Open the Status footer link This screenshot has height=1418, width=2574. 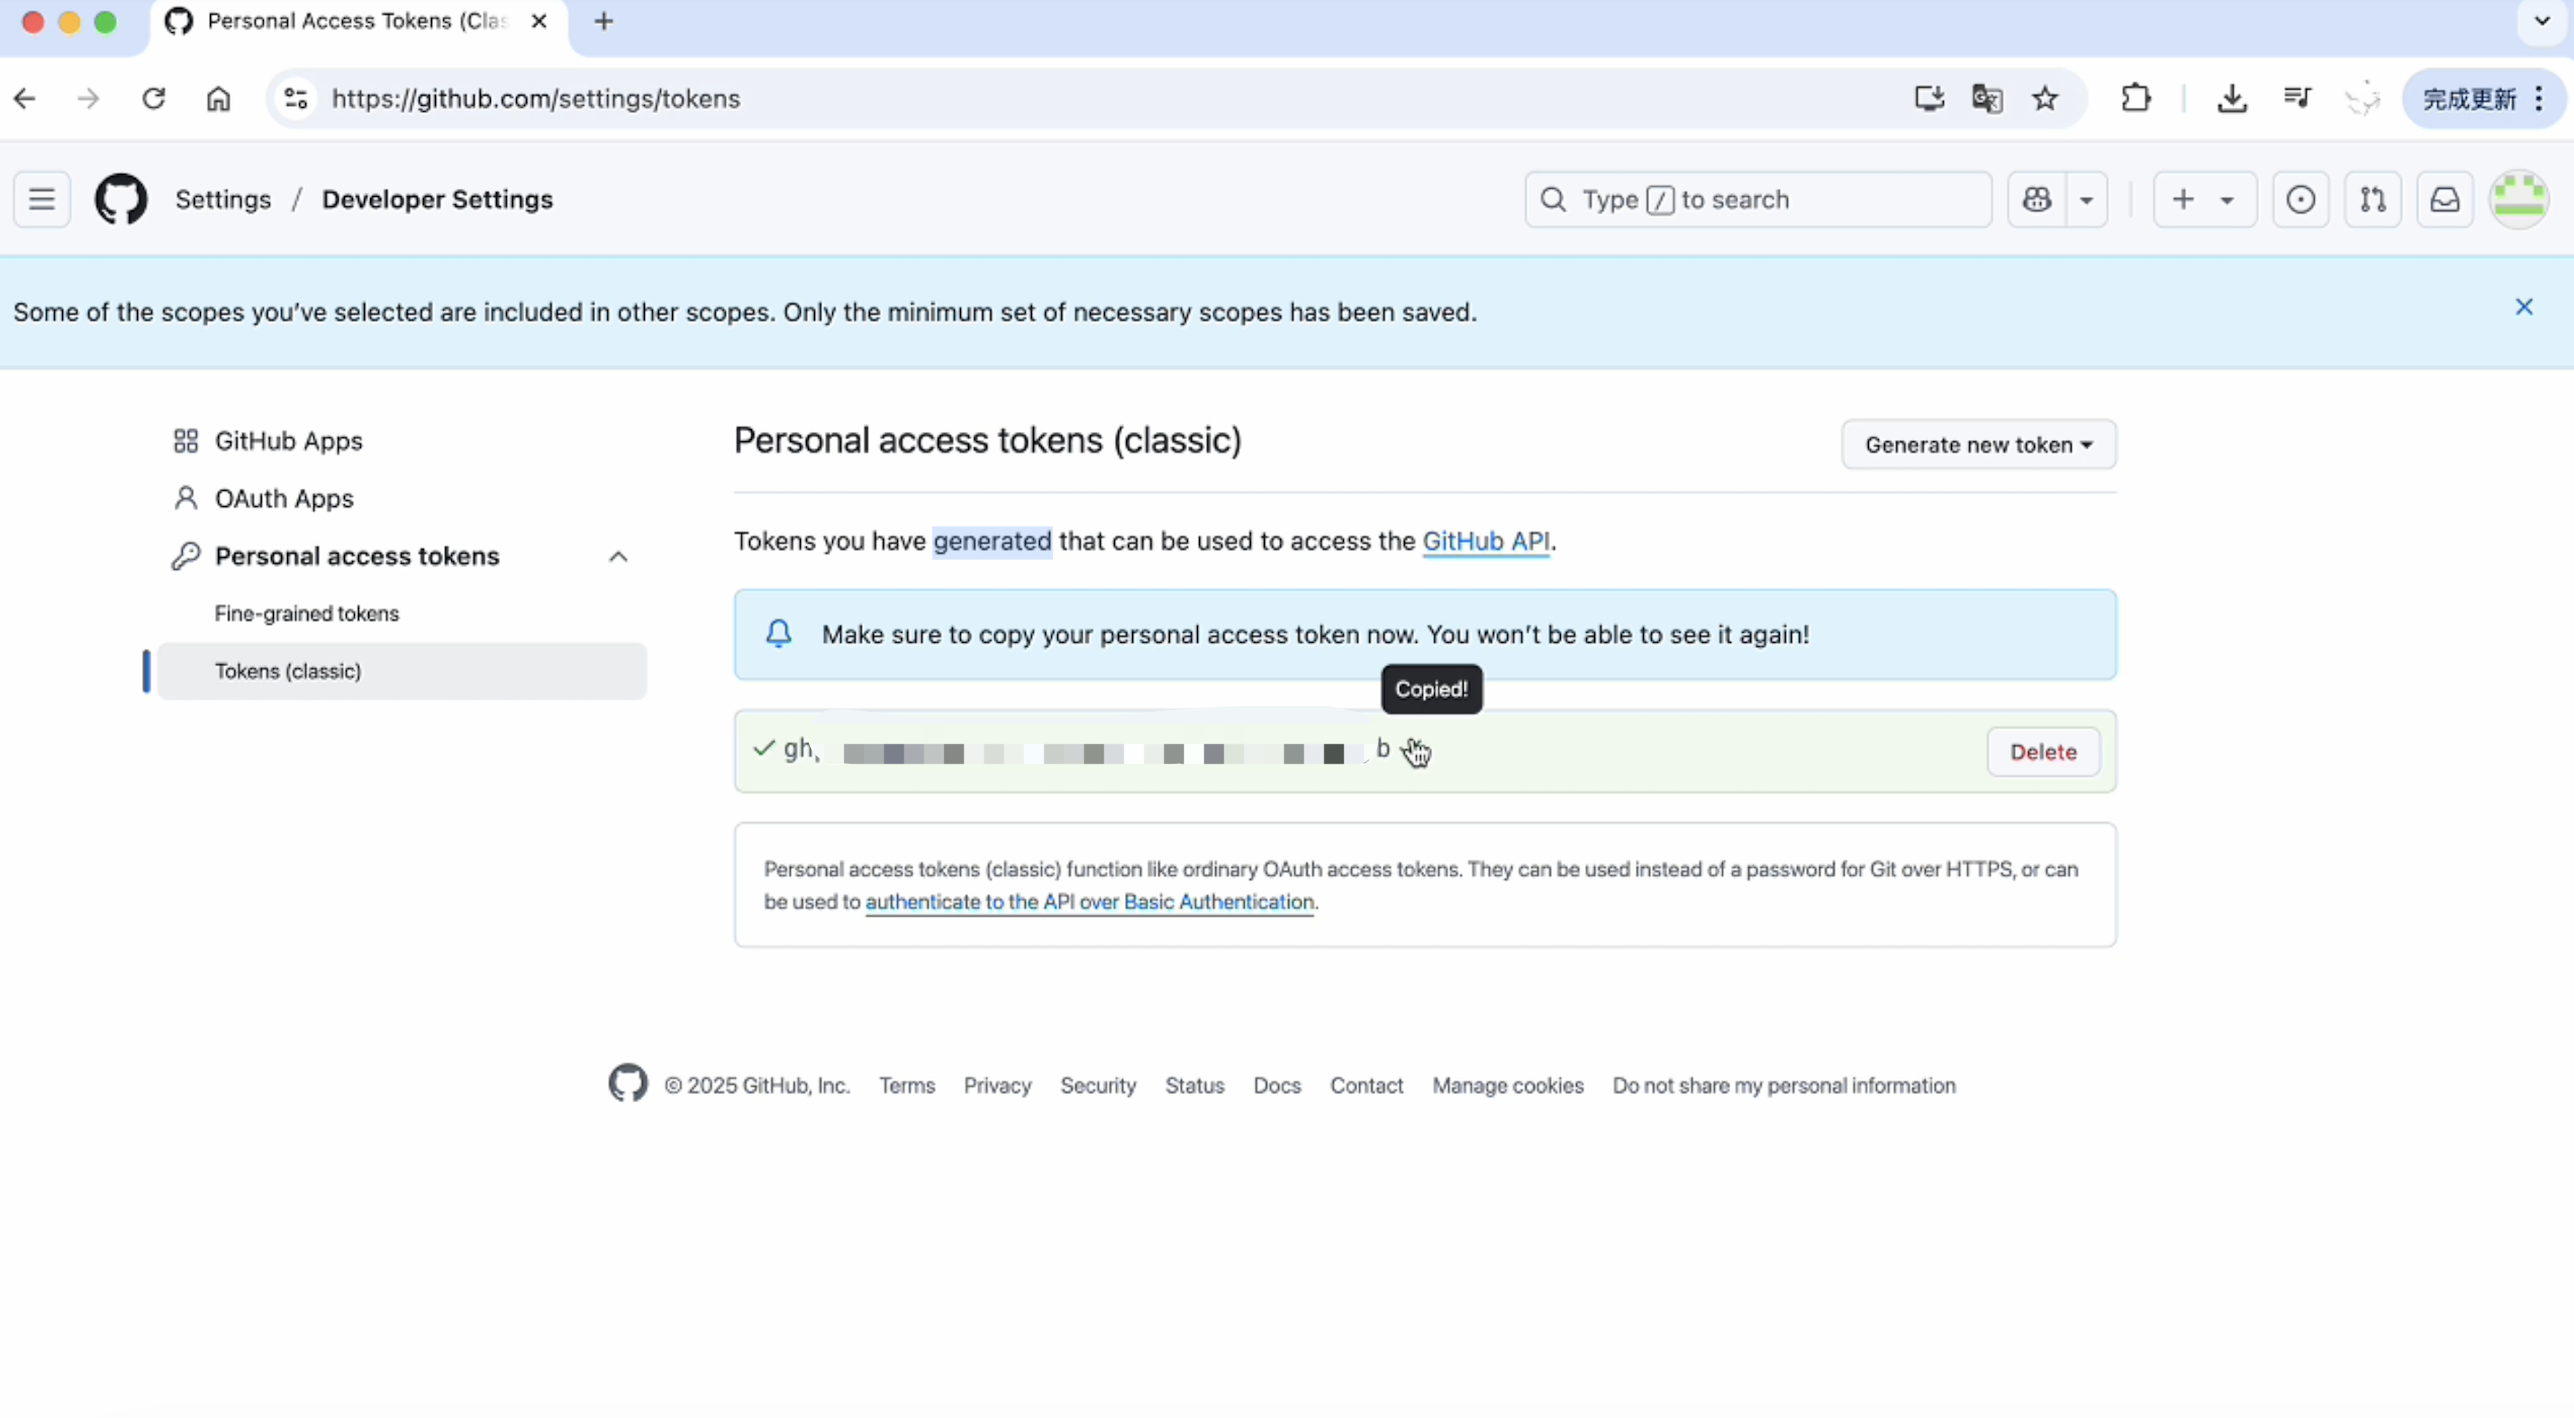pyautogui.click(x=1194, y=1085)
